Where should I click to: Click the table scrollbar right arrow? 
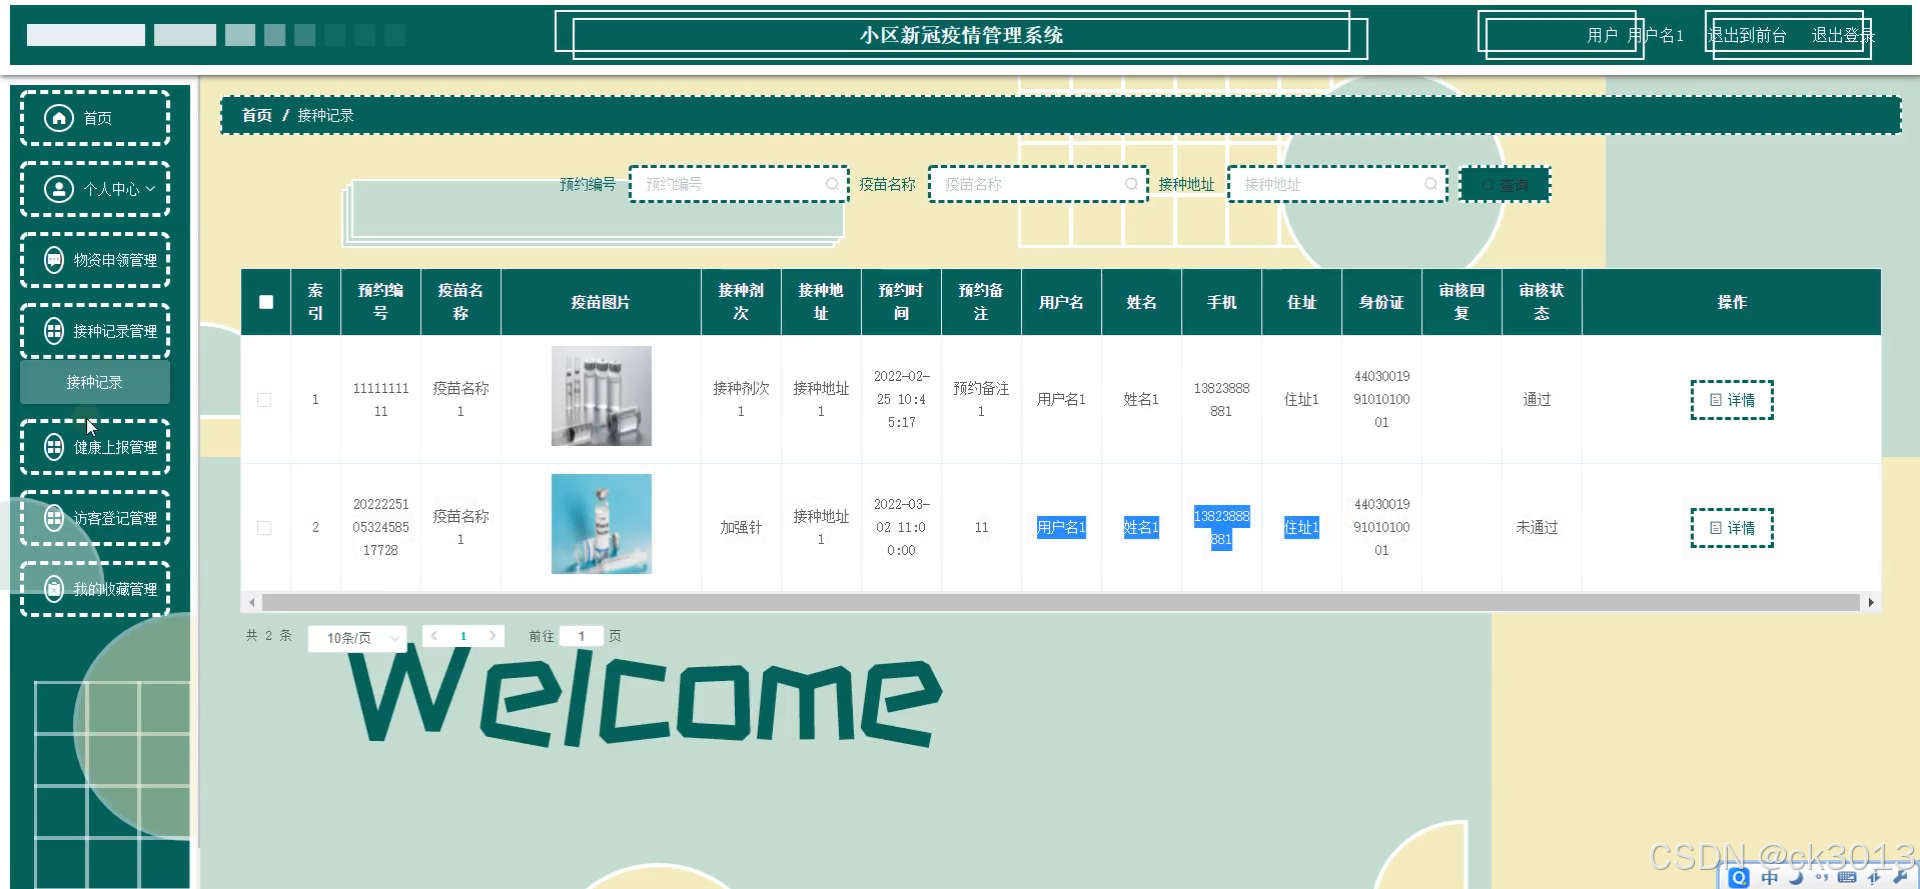[x=1871, y=603]
